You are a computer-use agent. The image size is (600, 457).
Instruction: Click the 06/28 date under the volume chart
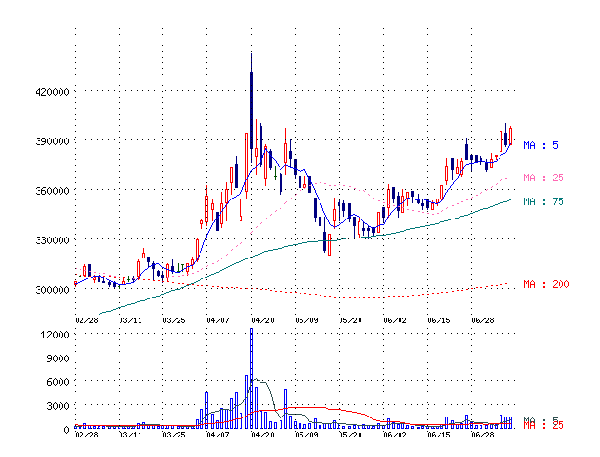tap(483, 434)
